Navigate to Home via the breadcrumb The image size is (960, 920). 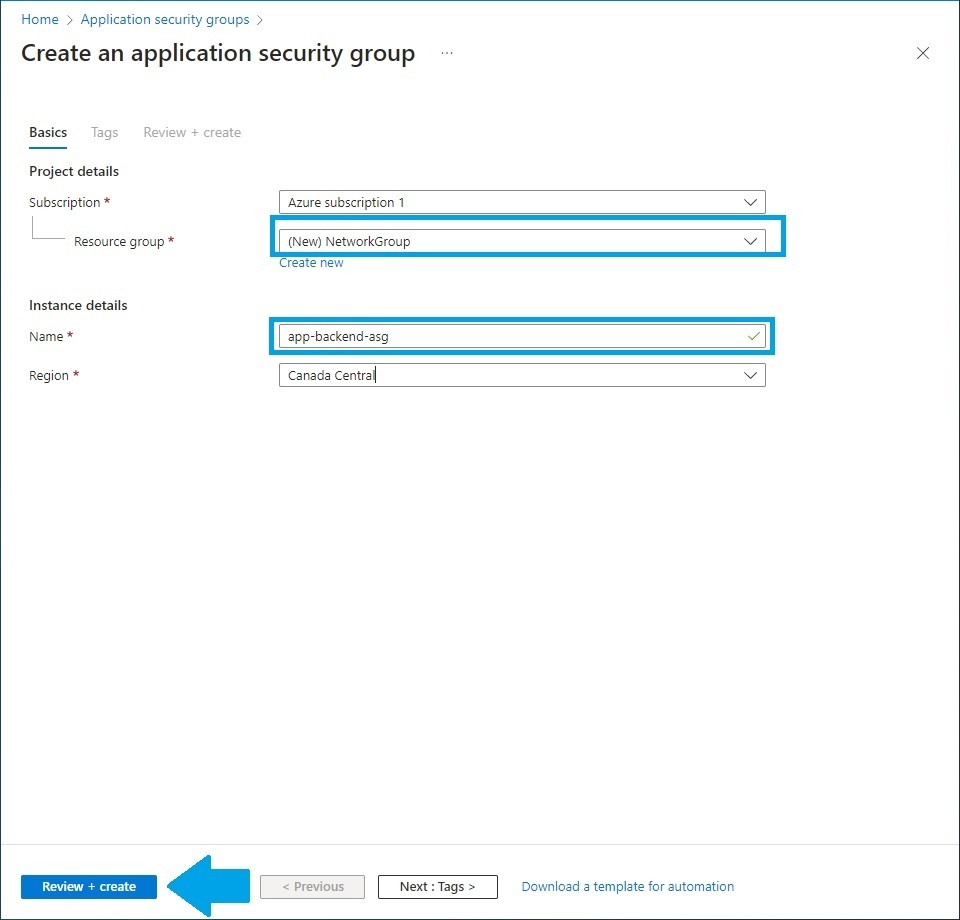(39, 19)
